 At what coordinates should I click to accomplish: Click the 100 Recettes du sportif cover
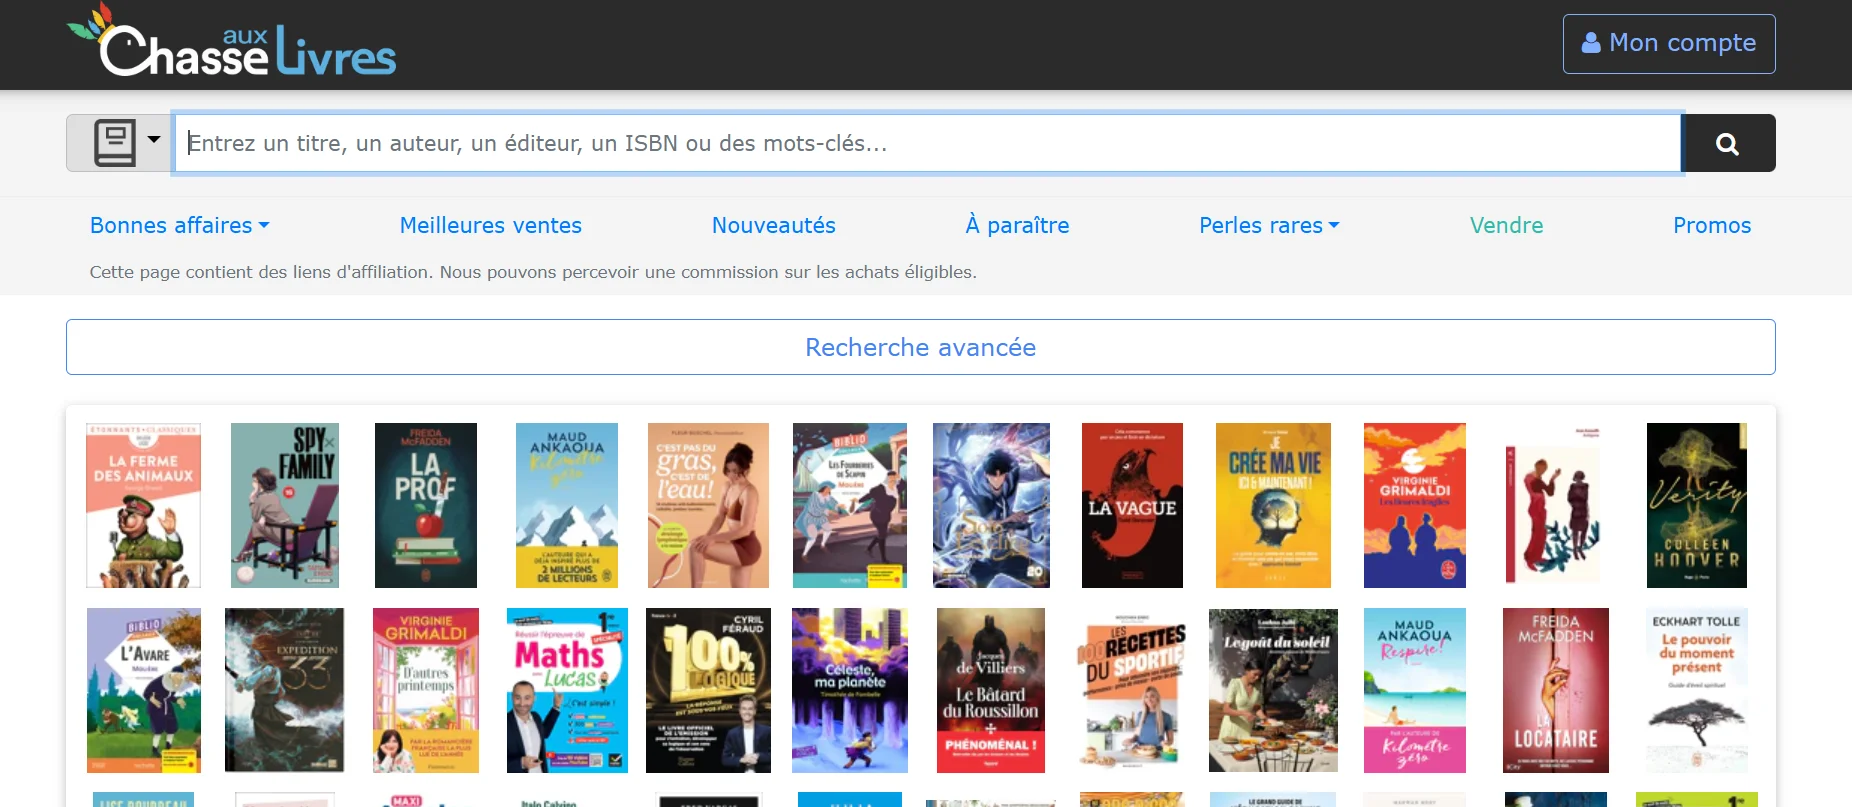pyautogui.click(x=1132, y=690)
